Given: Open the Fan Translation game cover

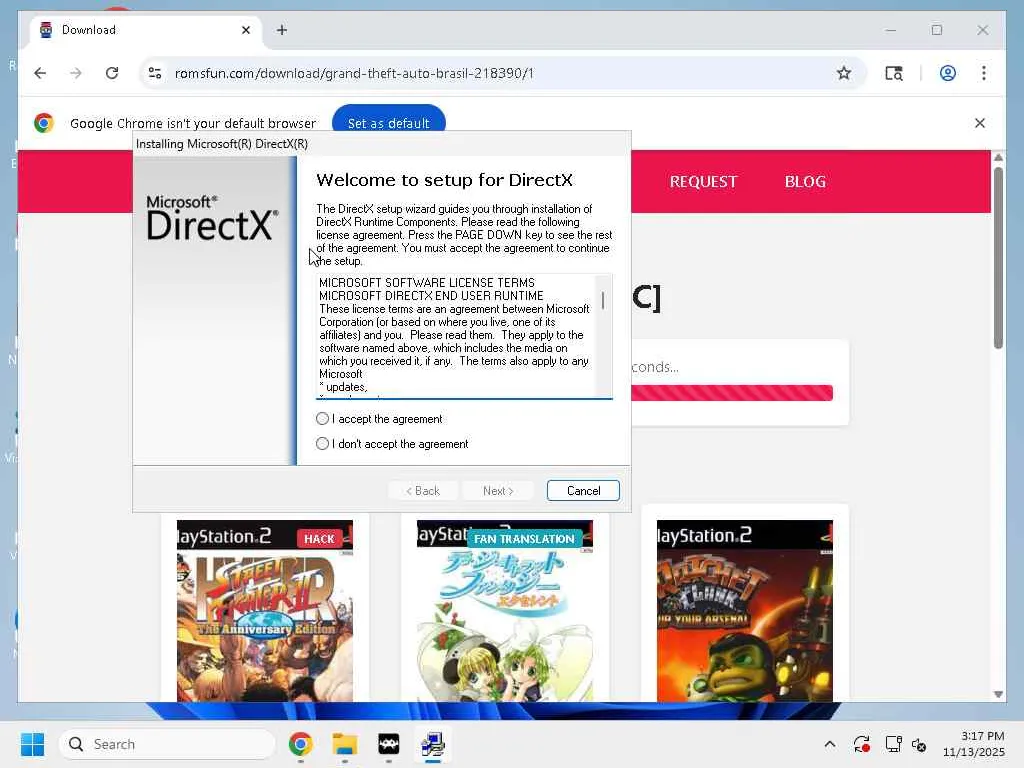Looking at the screenshot, I should click(505, 611).
